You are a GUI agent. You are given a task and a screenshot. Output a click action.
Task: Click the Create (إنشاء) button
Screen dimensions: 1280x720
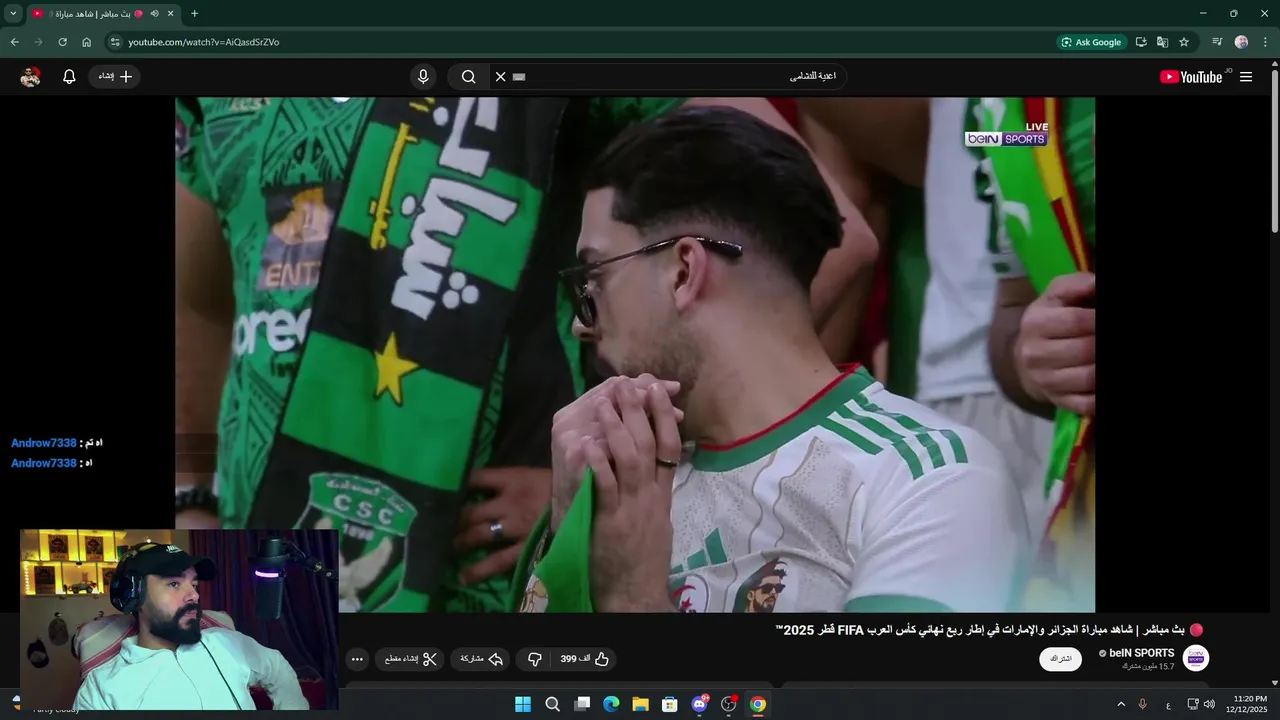pos(114,77)
